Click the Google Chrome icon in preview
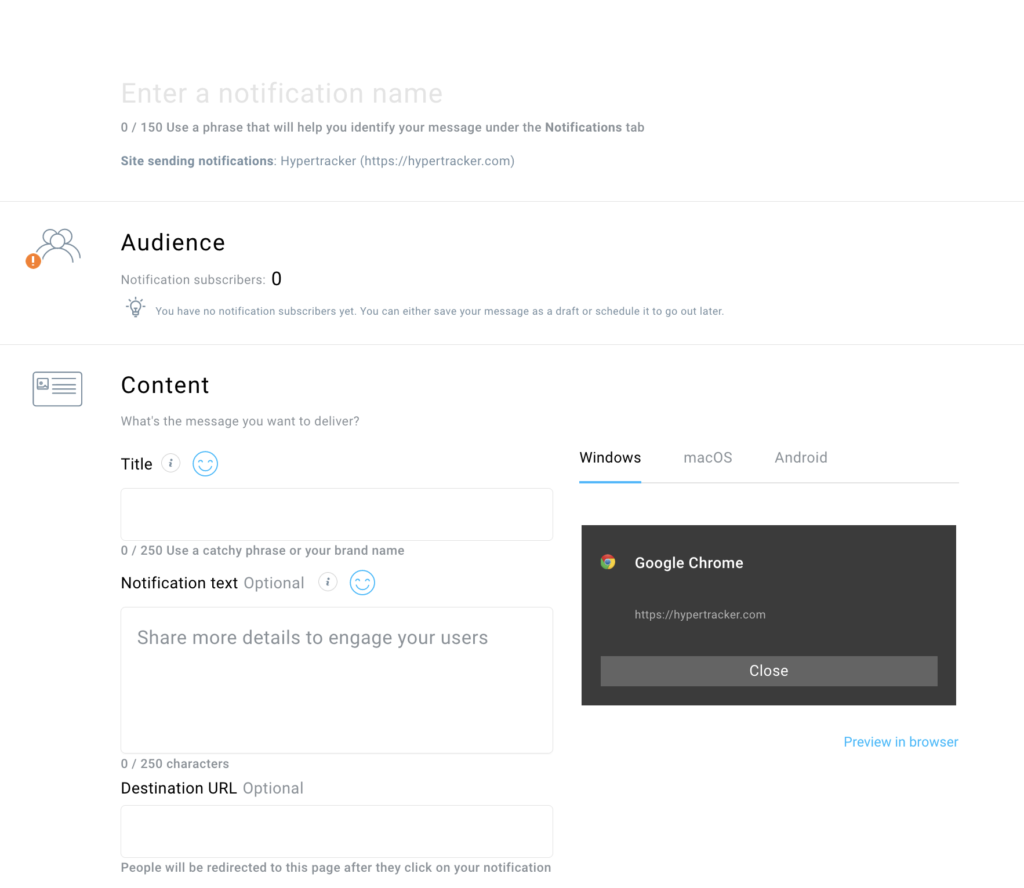Viewport: 1024px width, 888px height. (x=606, y=562)
